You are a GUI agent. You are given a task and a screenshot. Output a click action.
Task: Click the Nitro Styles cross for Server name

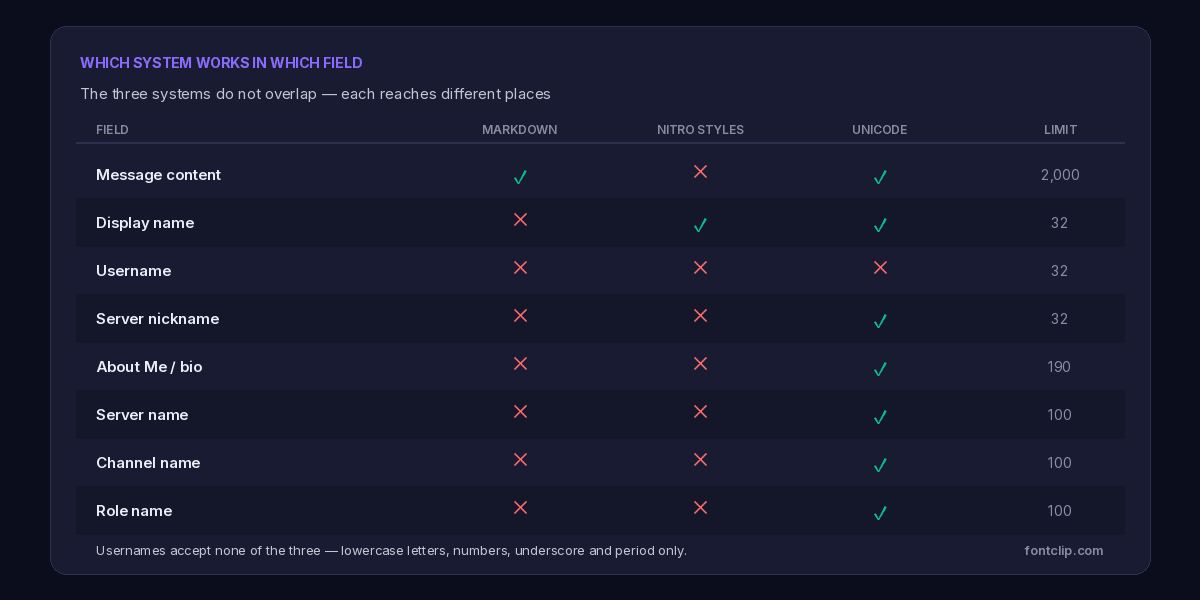(x=700, y=412)
